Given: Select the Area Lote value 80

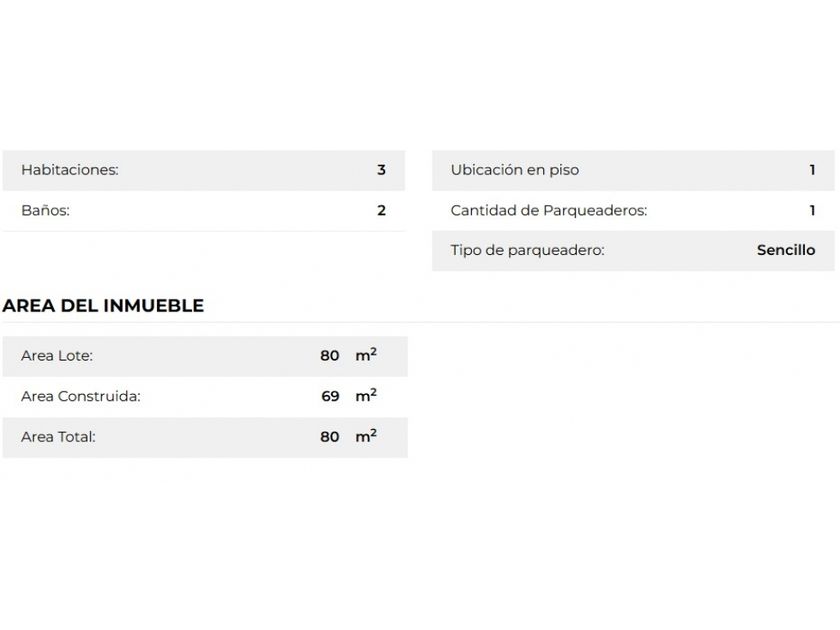Looking at the screenshot, I should click(x=330, y=356).
